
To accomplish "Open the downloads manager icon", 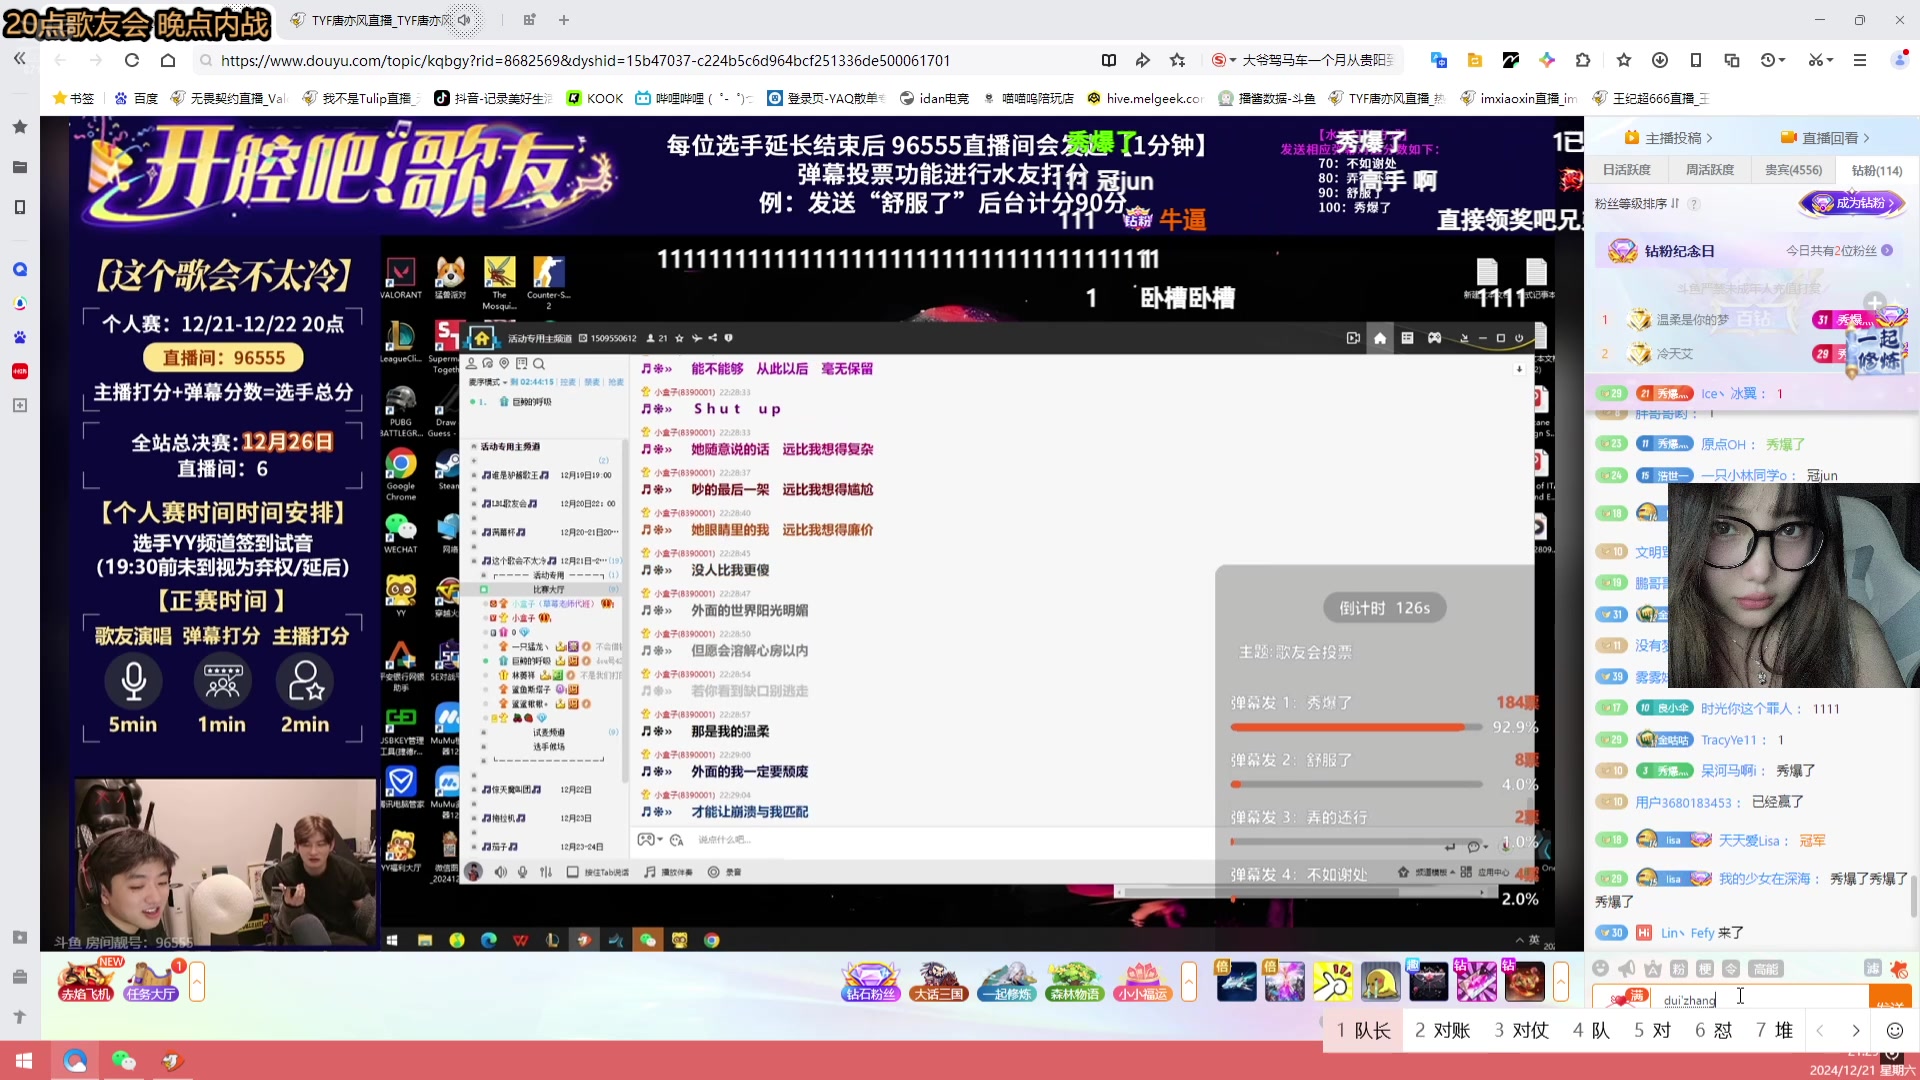I will click(x=1660, y=60).
